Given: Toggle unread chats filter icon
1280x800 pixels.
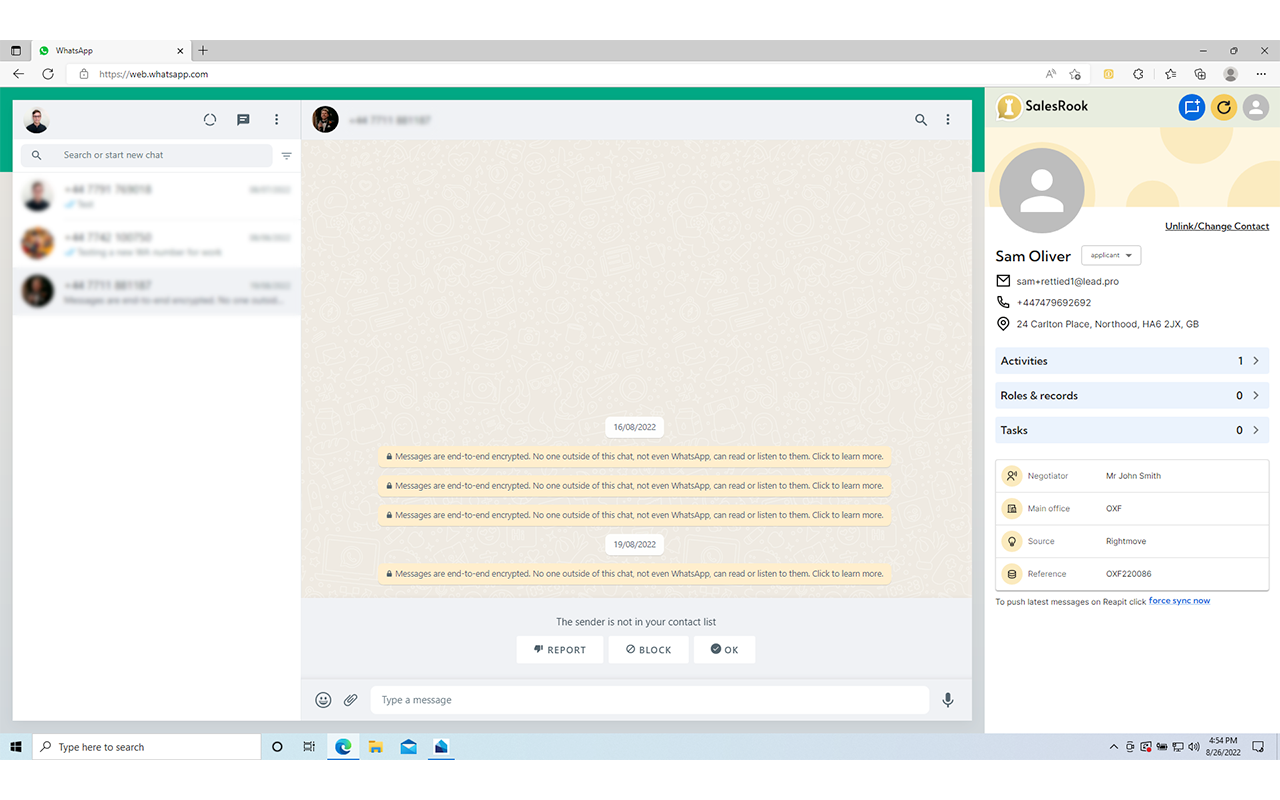Looking at the screenshot, I should [287, 156].
